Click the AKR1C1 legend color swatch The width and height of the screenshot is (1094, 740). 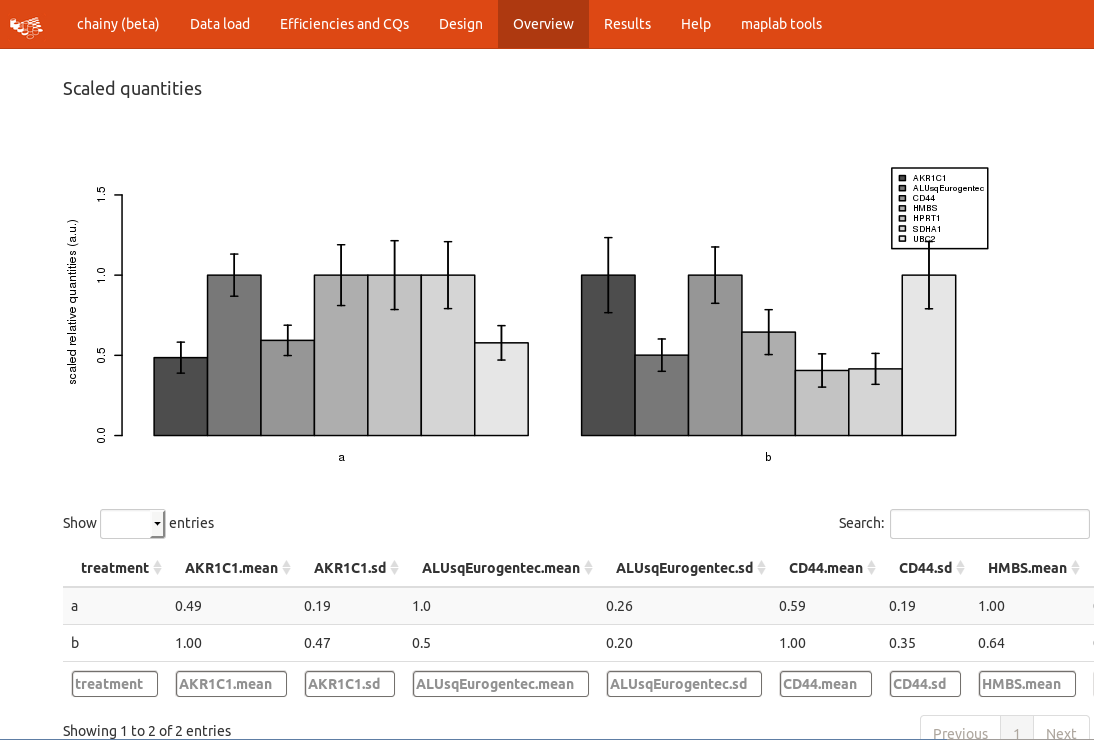902,178
